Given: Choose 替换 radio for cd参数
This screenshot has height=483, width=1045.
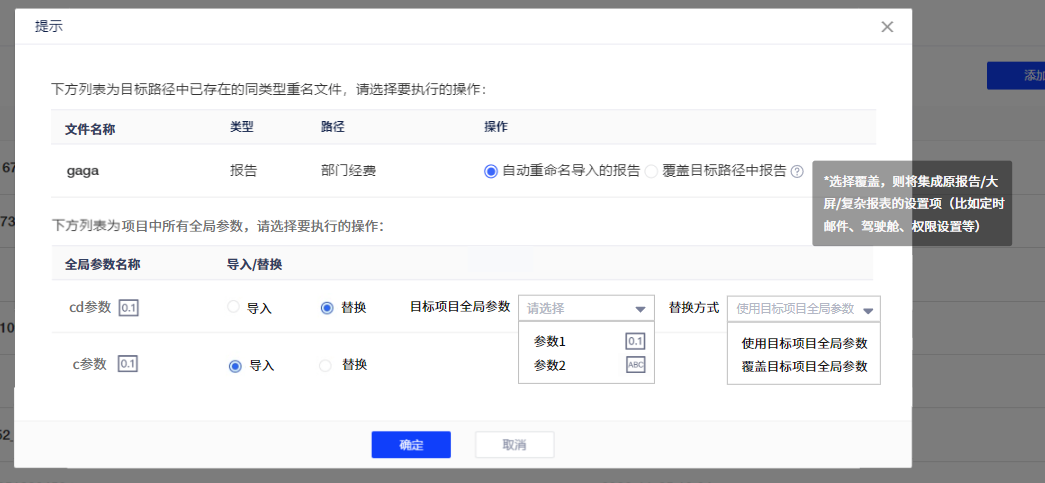Looking at the screenshot, I should point(327,308).
